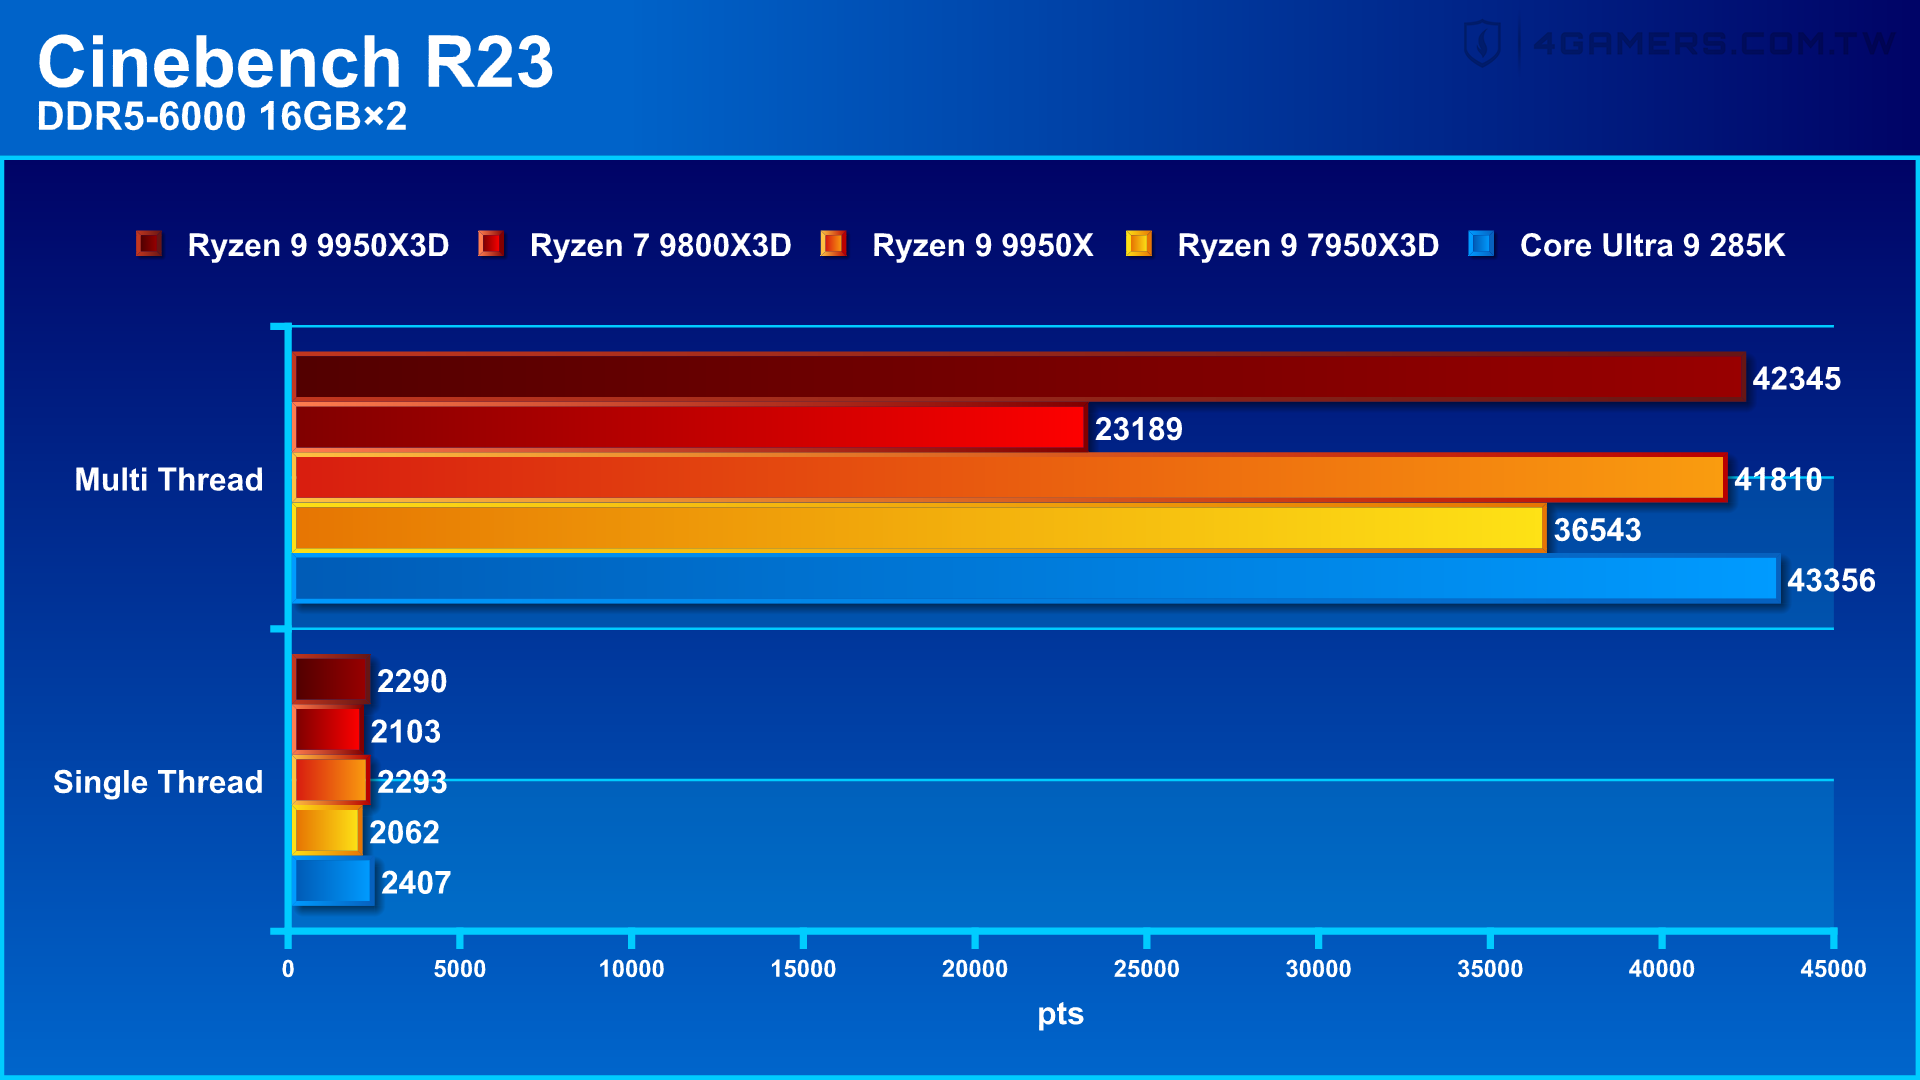Select the Core Ultra 9 285K legend label

pos(1652,245)
